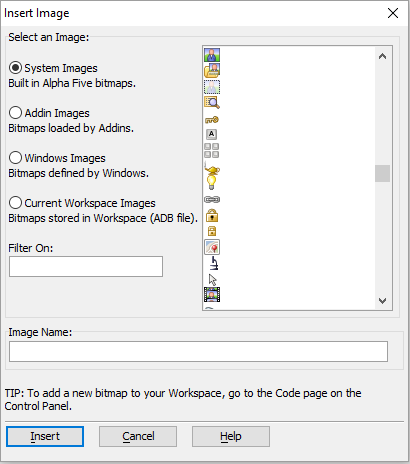The width and height of the screenshot is (410, 464).
Task: Choose the genie lamp icon
Action: (212, 169)
